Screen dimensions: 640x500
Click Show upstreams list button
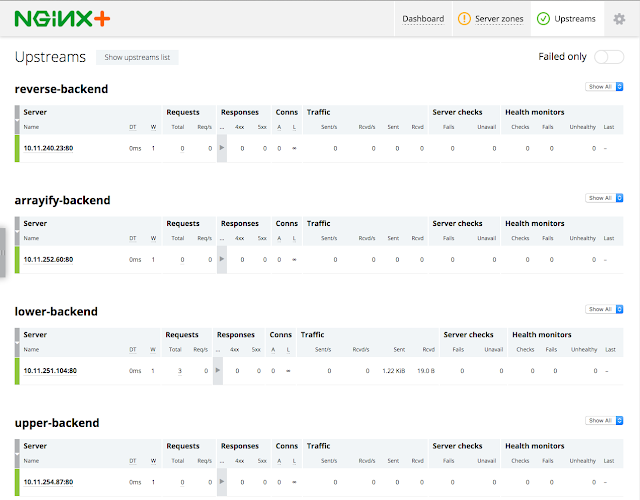(x=137, y=57)
